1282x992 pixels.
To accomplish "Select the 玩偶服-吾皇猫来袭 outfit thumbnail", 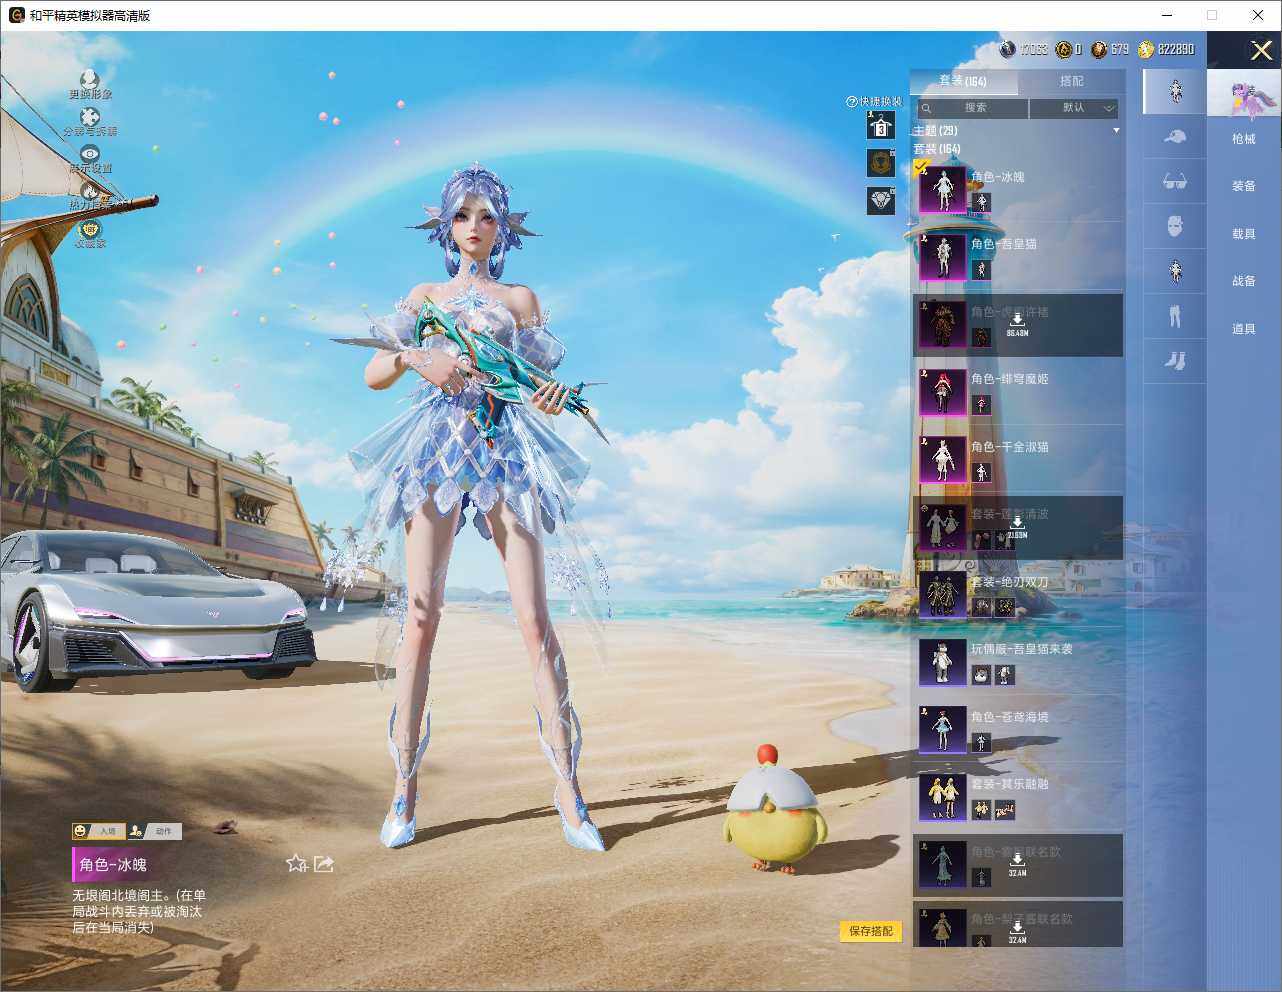I will (x=942, y=663).
